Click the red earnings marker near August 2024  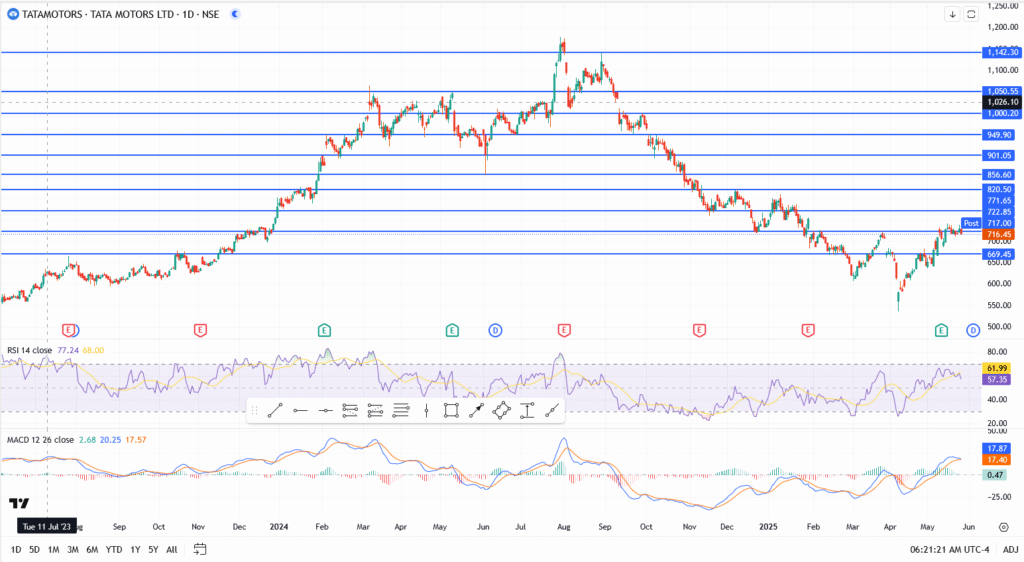pos(564,330)
